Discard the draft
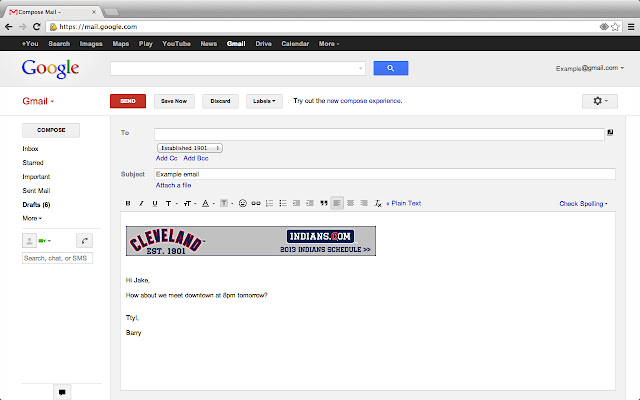This screenshot has width=640, height=400. tap(220, 101)
